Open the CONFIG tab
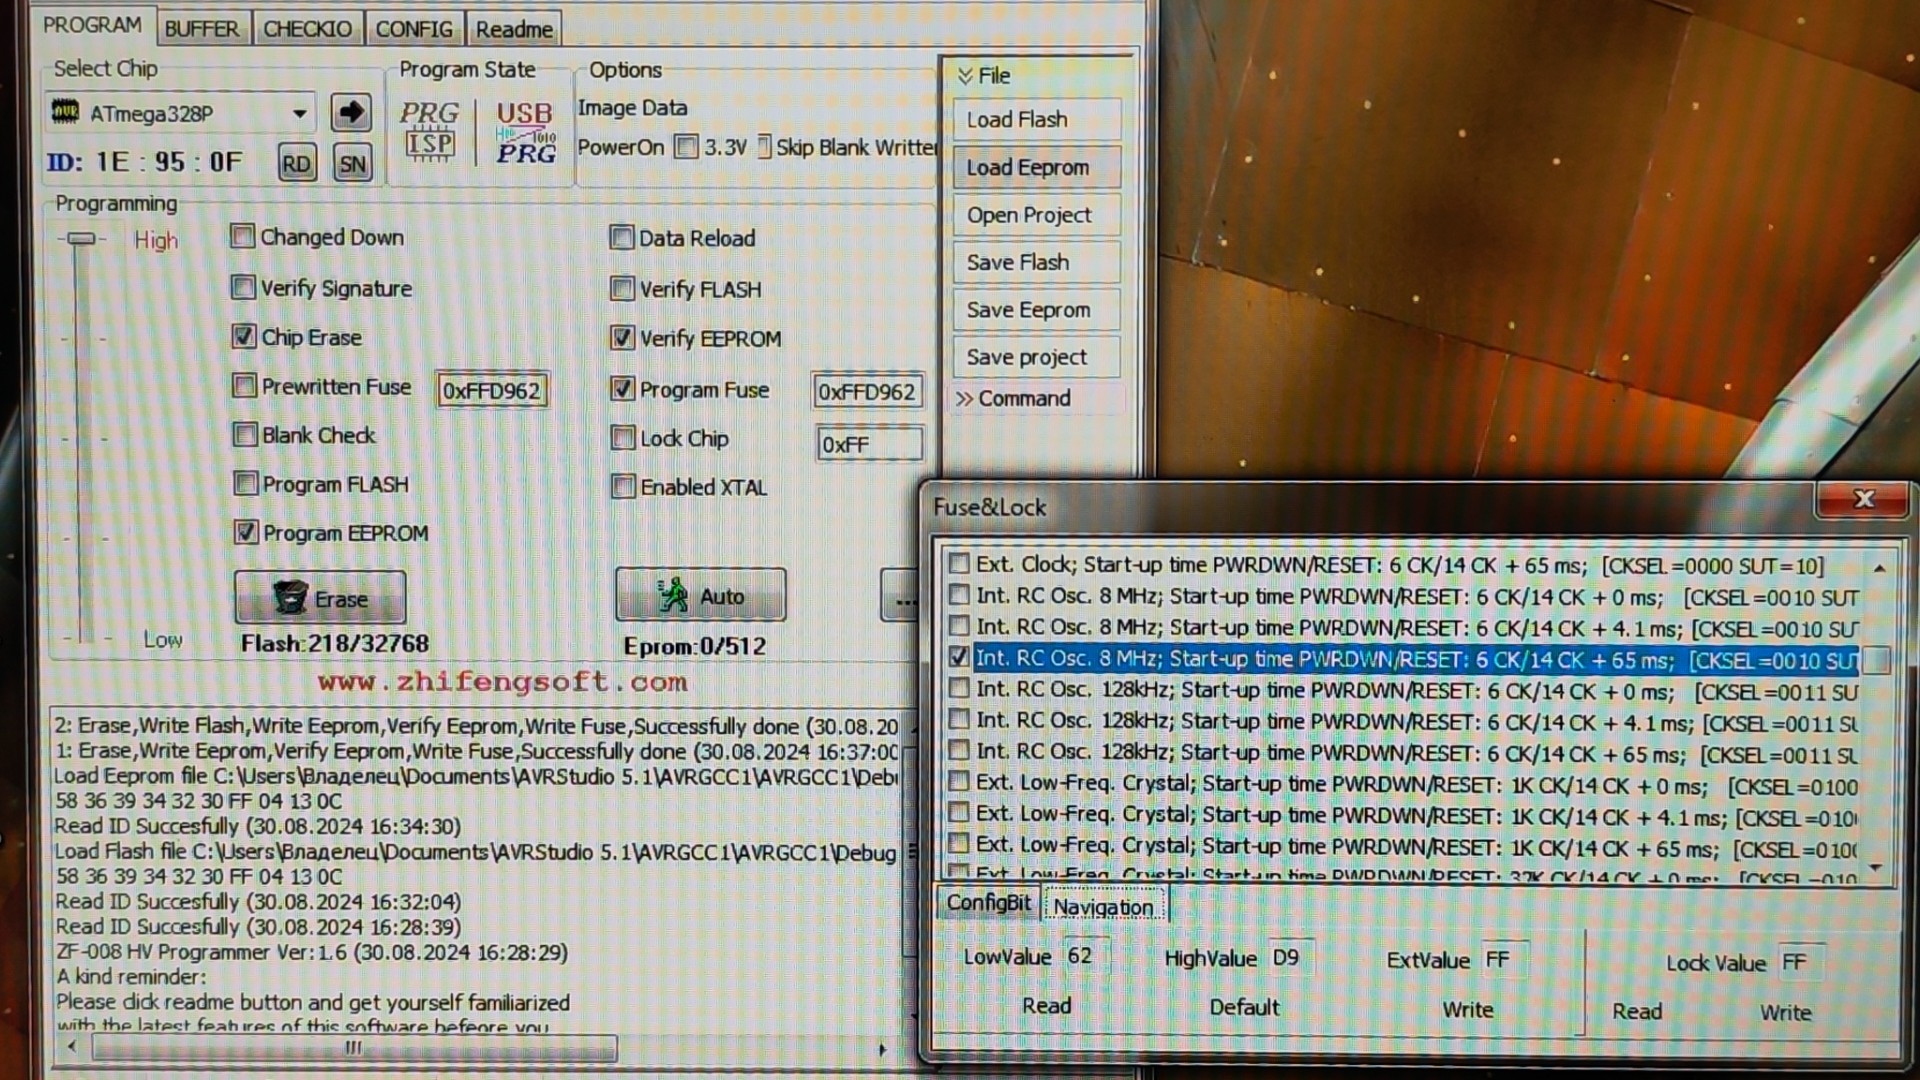The image size is (1920, 1080). point(414,29)
